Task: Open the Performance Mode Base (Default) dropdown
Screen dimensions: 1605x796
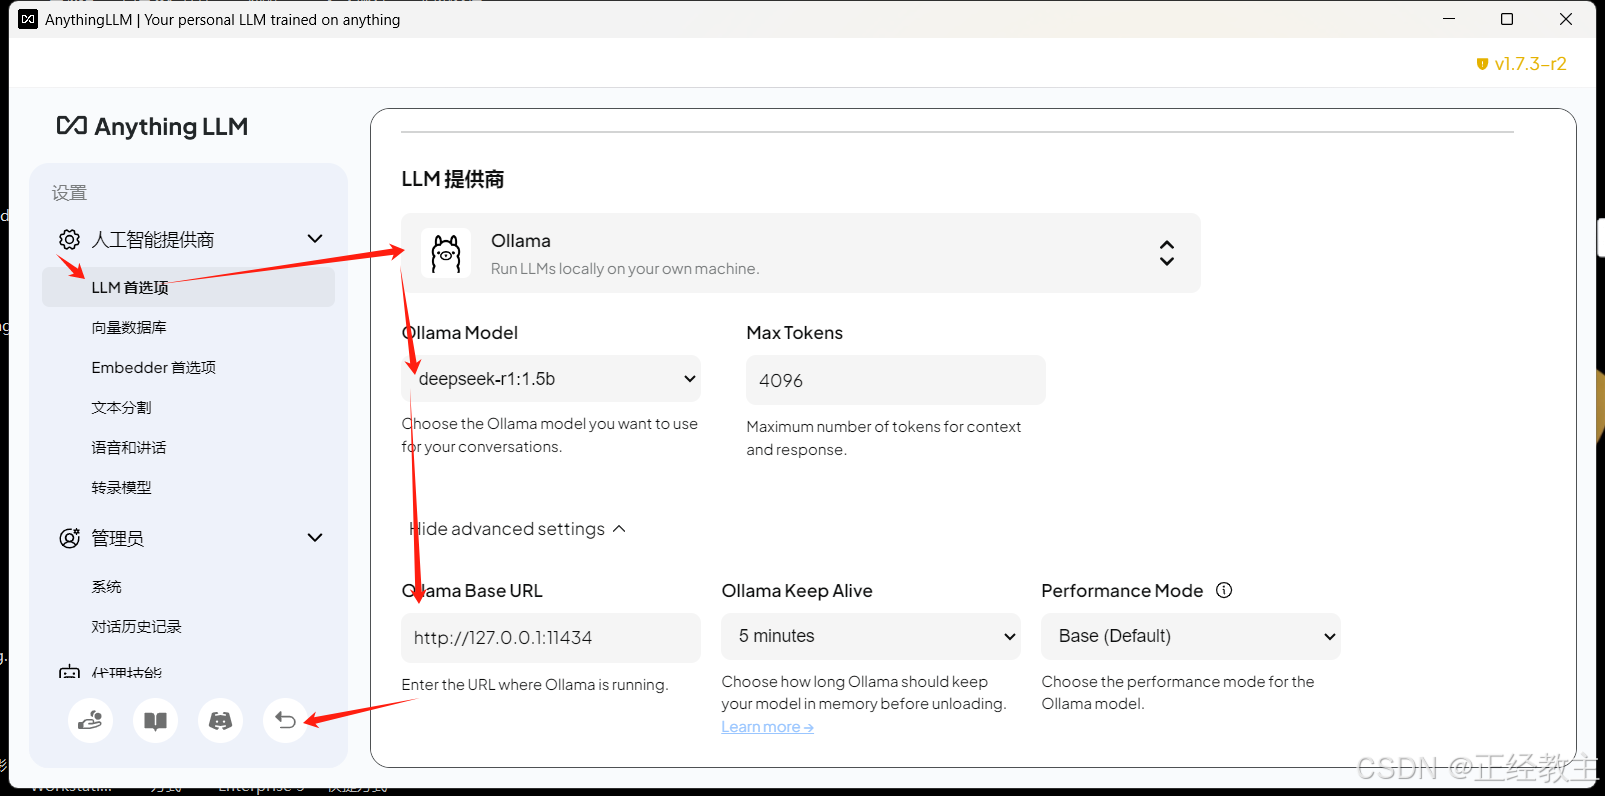Action: (x=1191, y=636)
